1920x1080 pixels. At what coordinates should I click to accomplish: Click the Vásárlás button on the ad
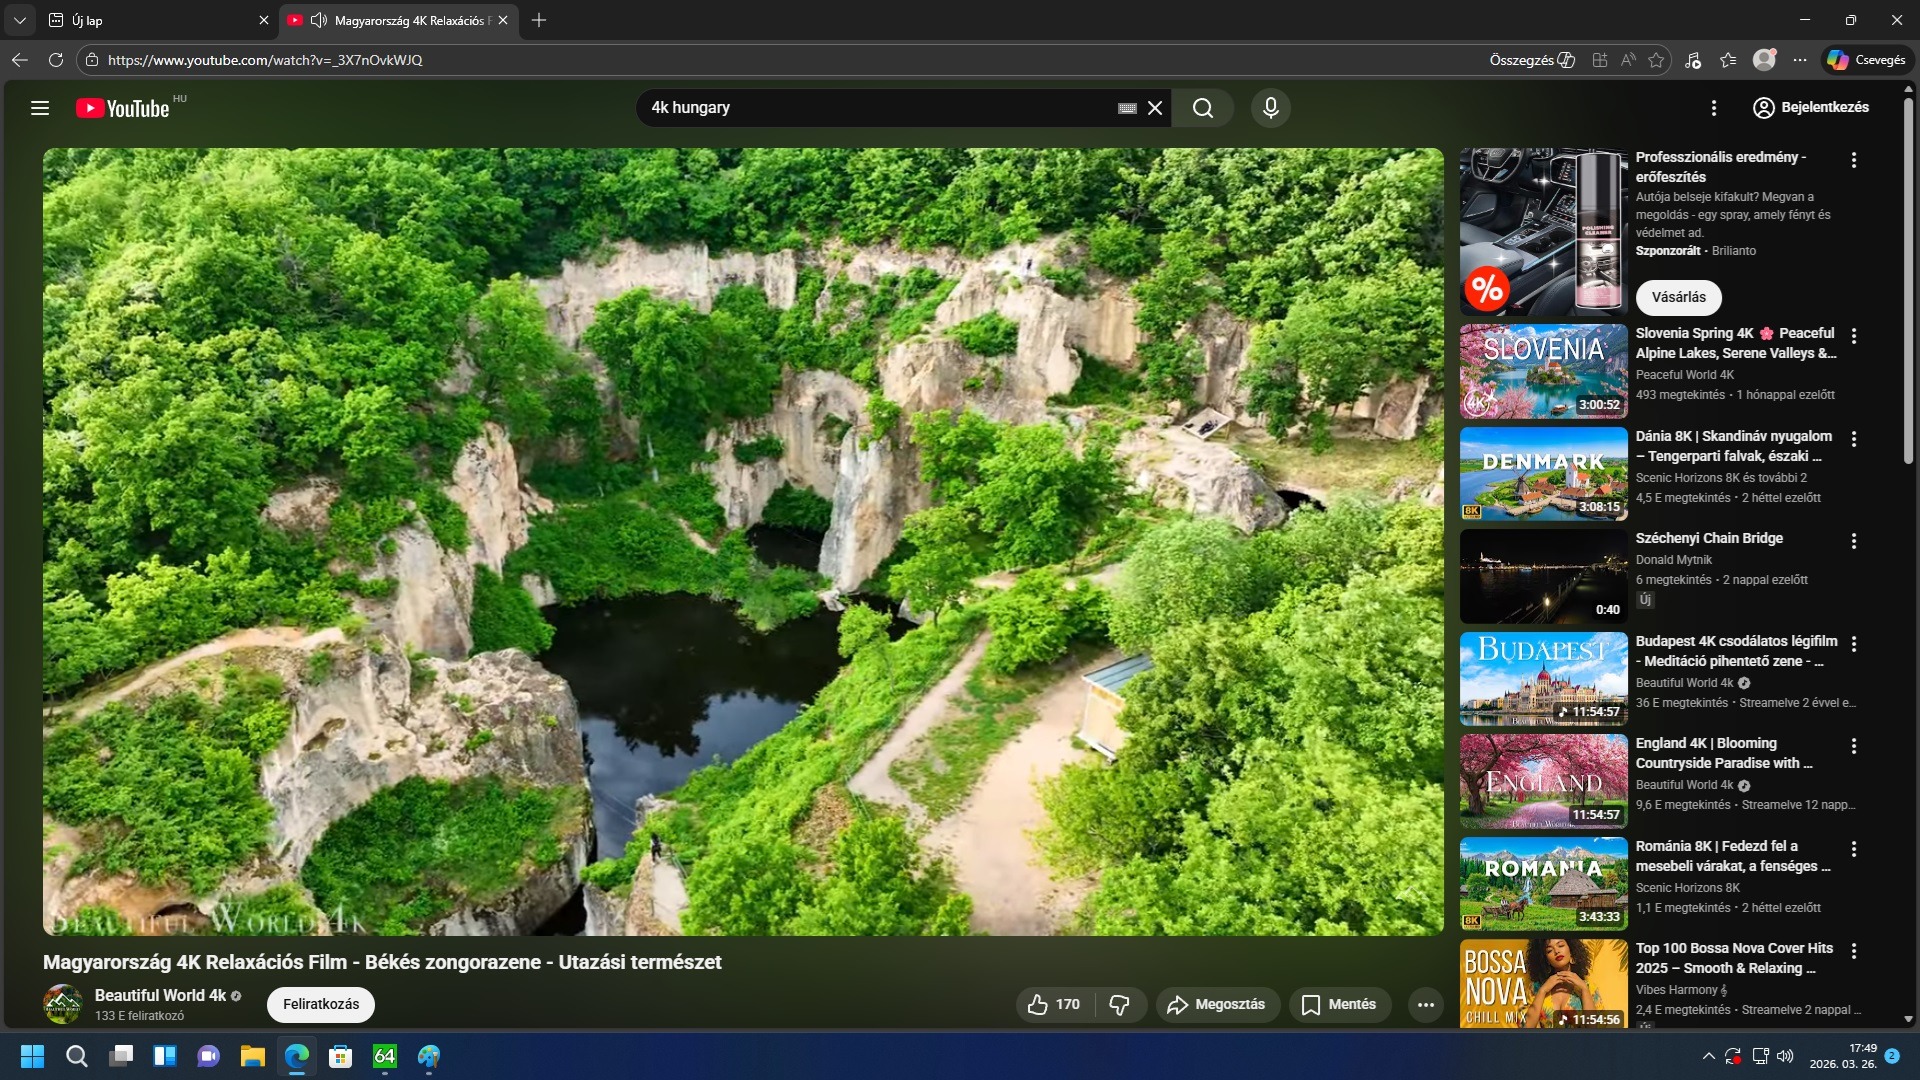[x=1678, y=297]
